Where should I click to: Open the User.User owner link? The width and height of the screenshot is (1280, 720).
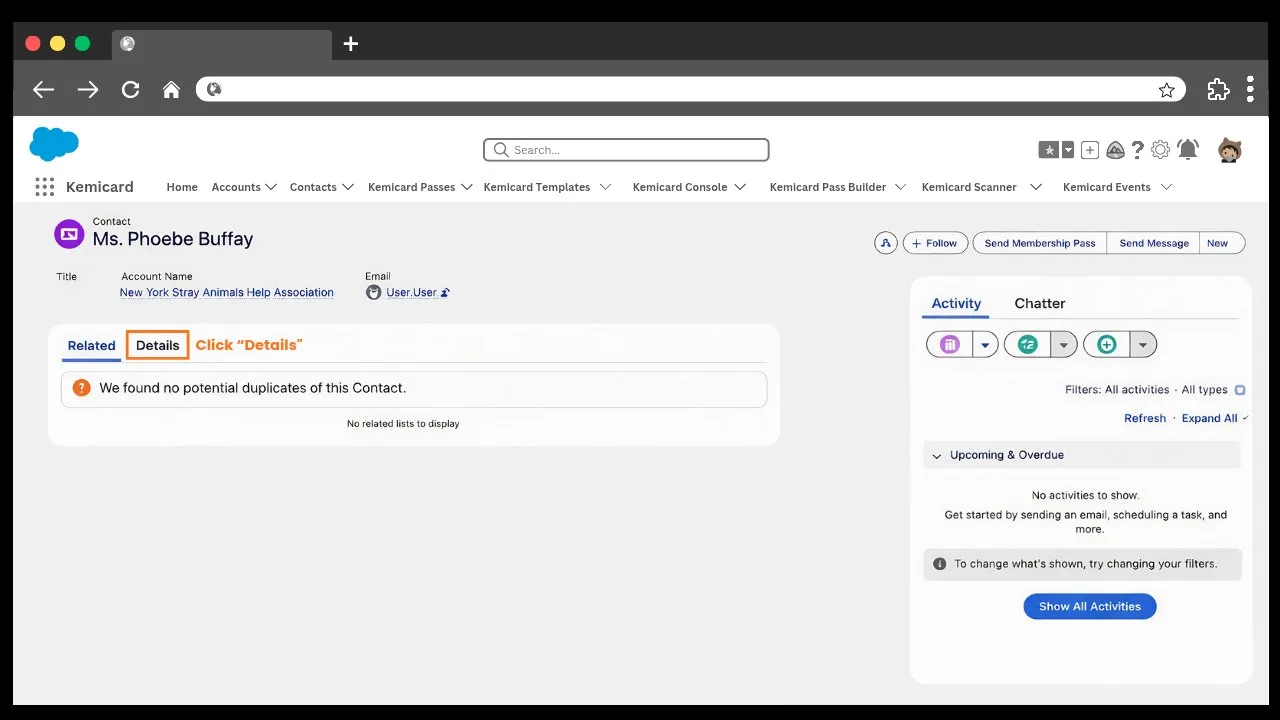412,293
